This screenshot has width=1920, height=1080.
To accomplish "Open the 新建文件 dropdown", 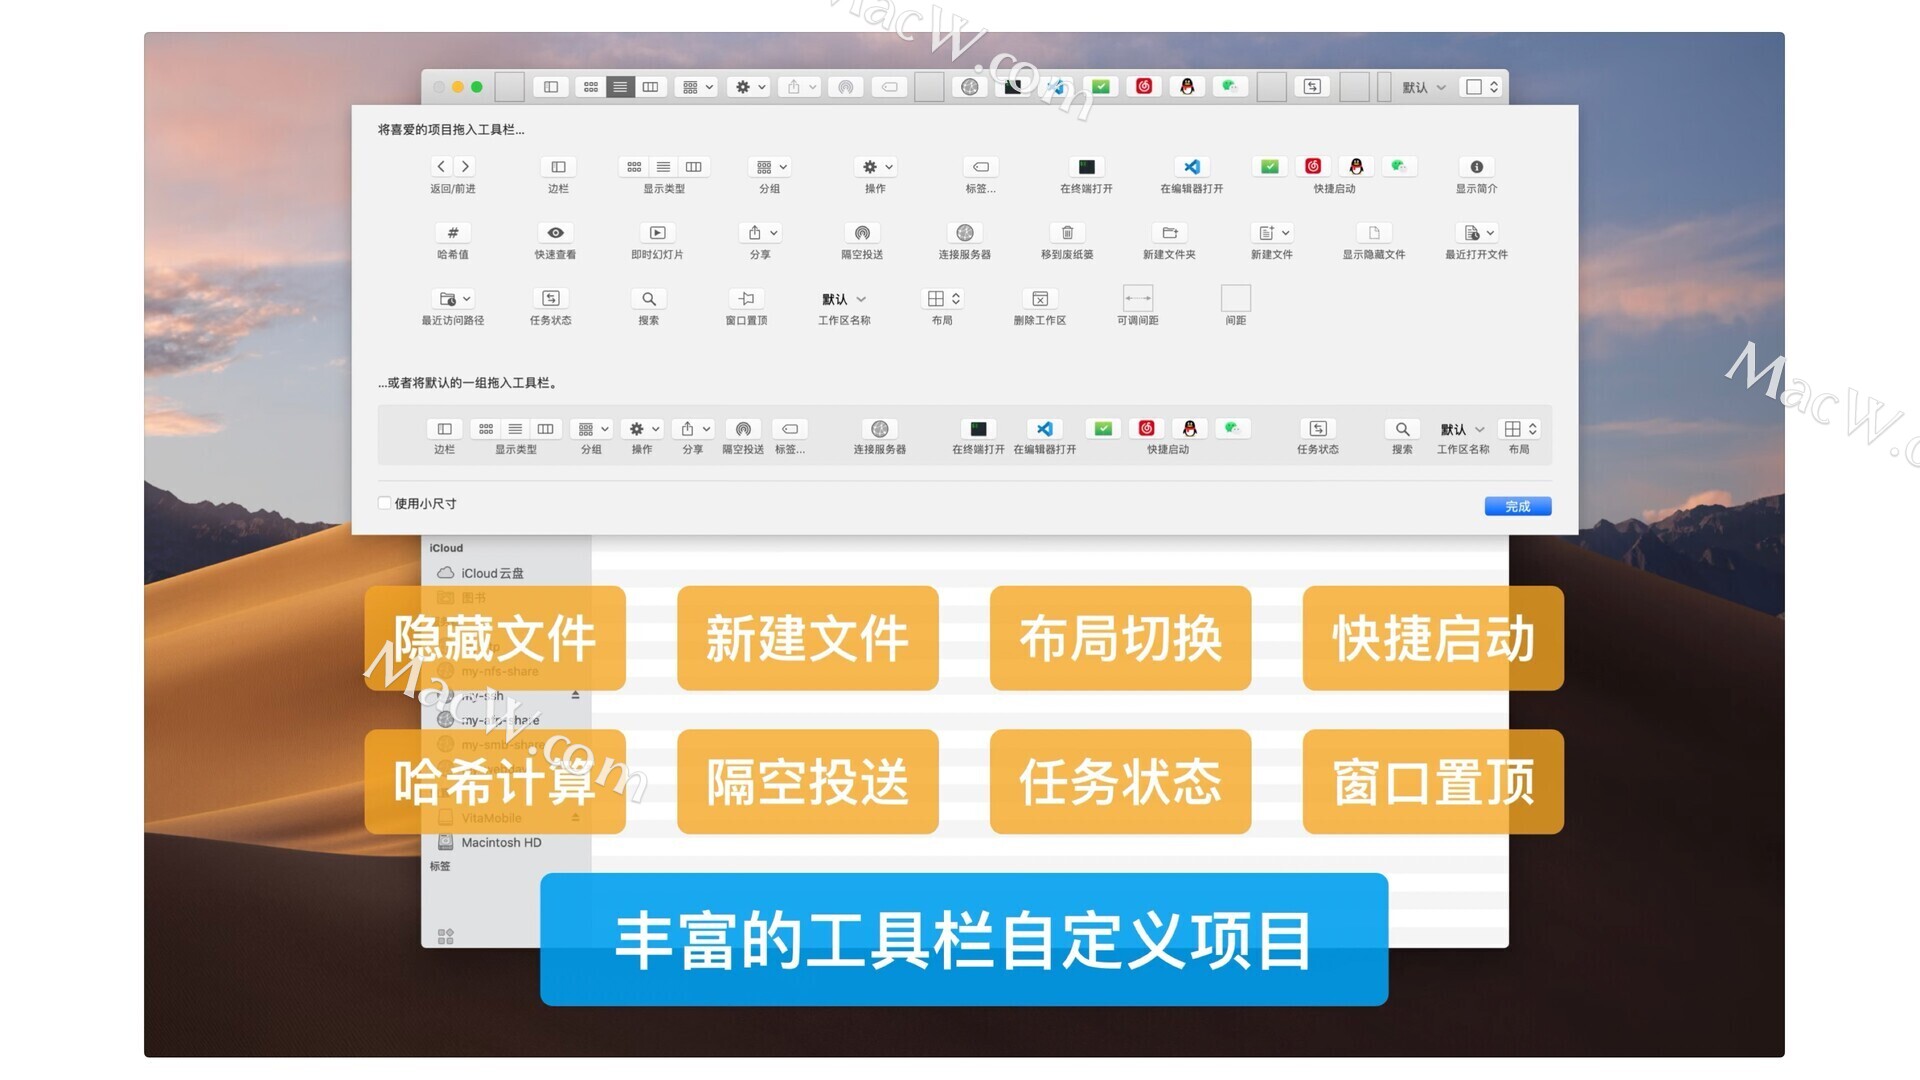I will [1272, 232].
